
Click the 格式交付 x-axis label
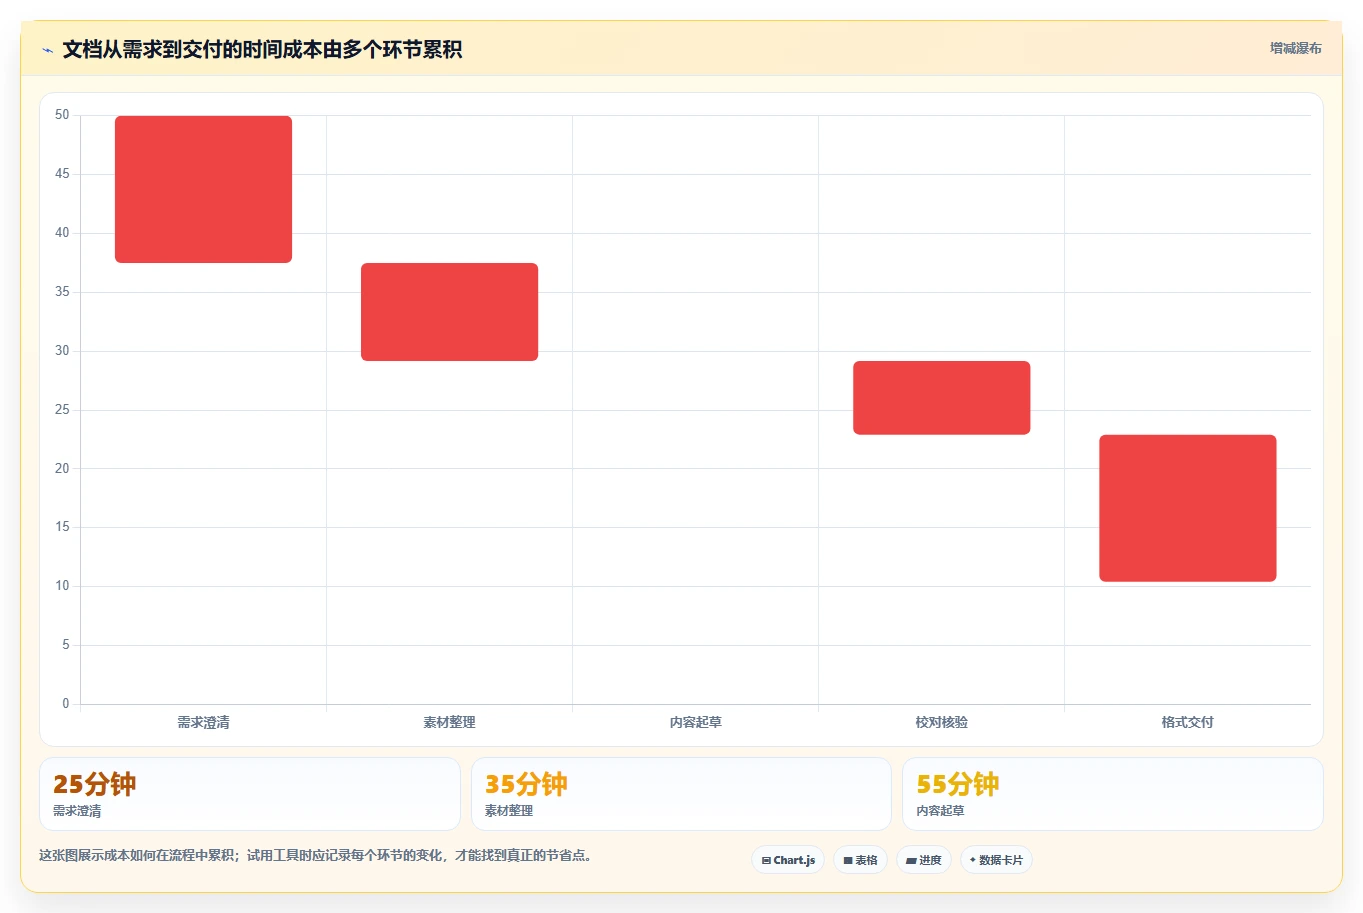pos(1187,722)
